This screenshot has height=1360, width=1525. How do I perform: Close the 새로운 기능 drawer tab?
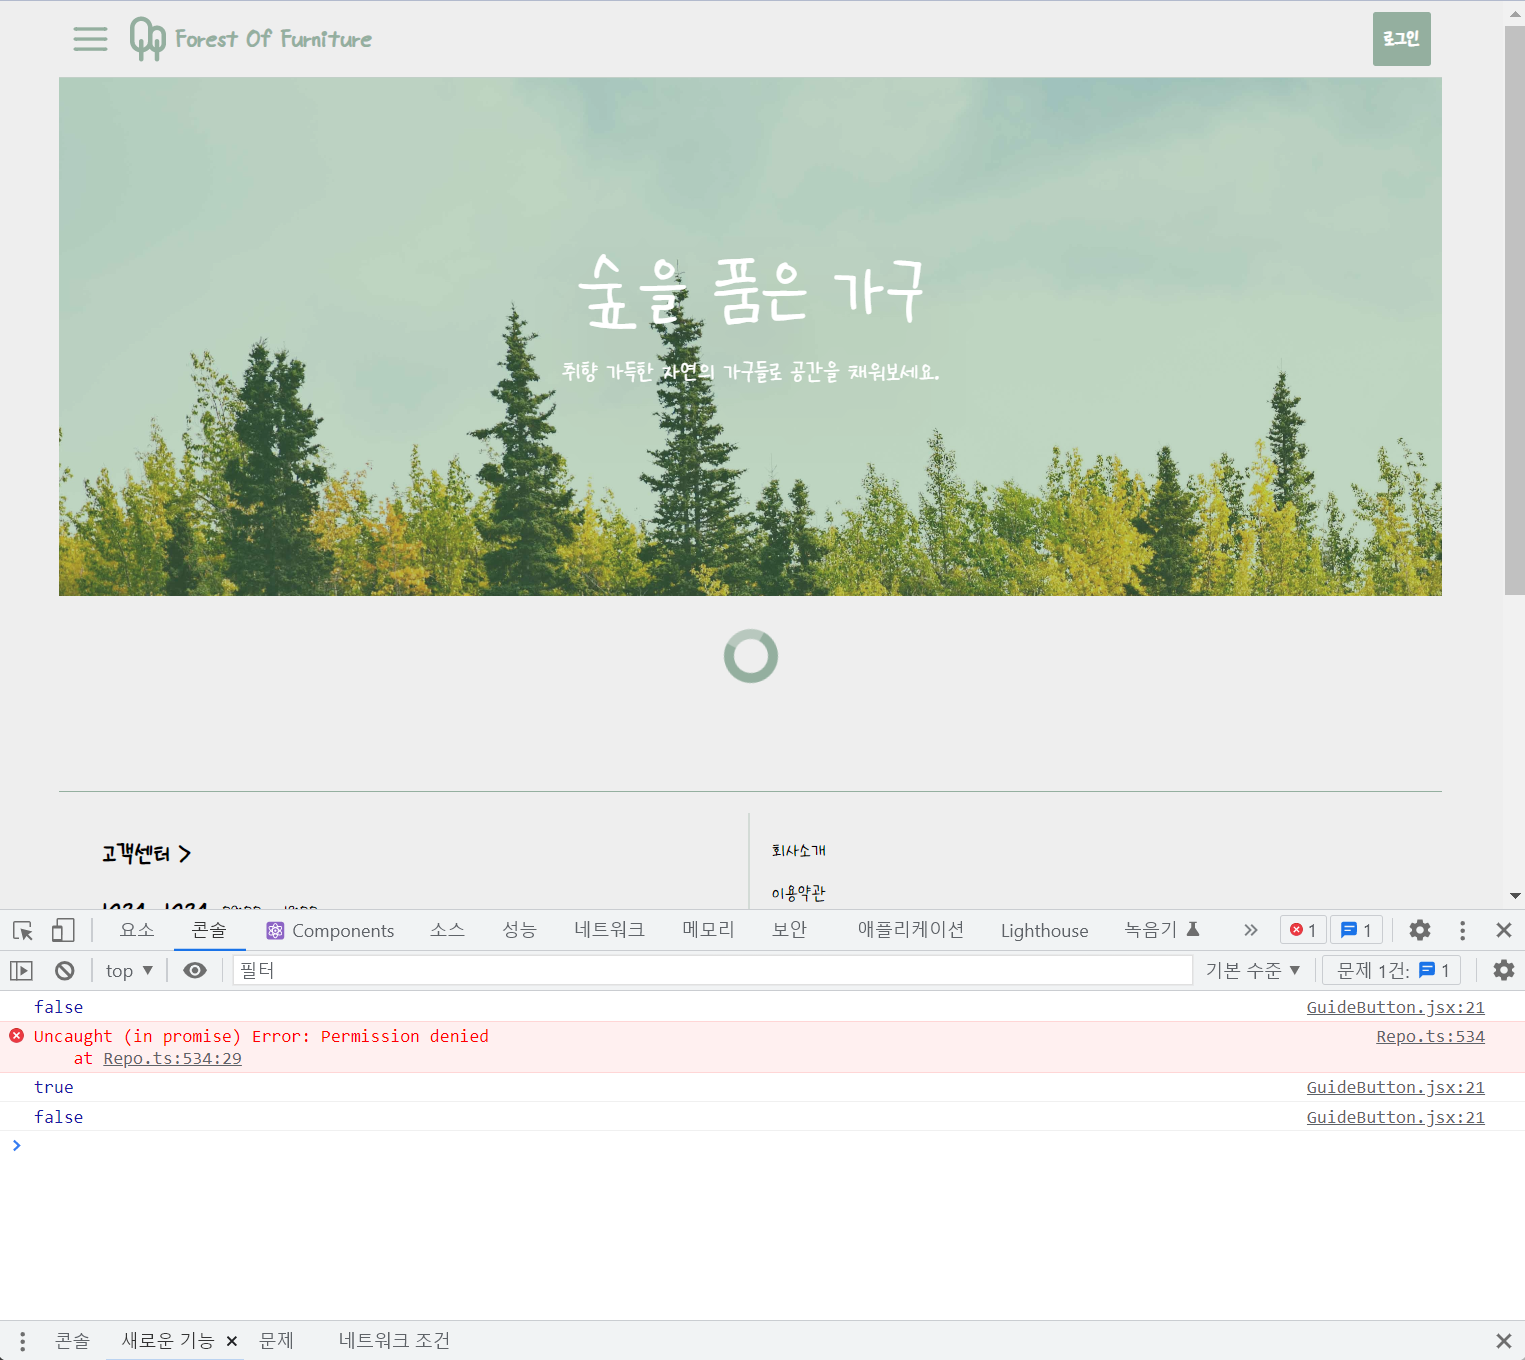coord(232,1342)
